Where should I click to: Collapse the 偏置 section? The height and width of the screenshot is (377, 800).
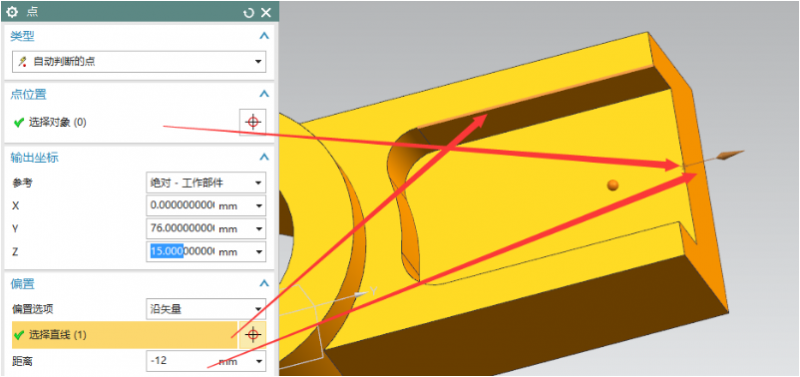pyautogui.click(x=264, y=283)
